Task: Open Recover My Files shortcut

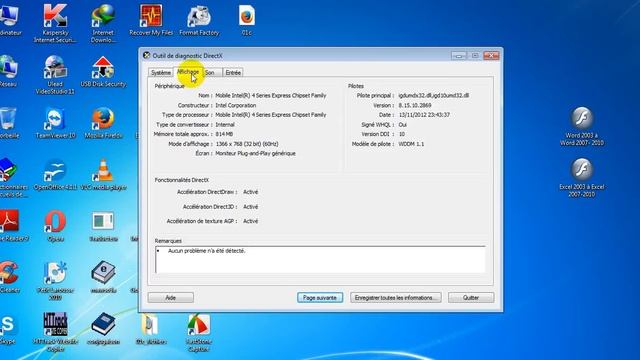Action: pyautogui.click(x=151, y=20)
